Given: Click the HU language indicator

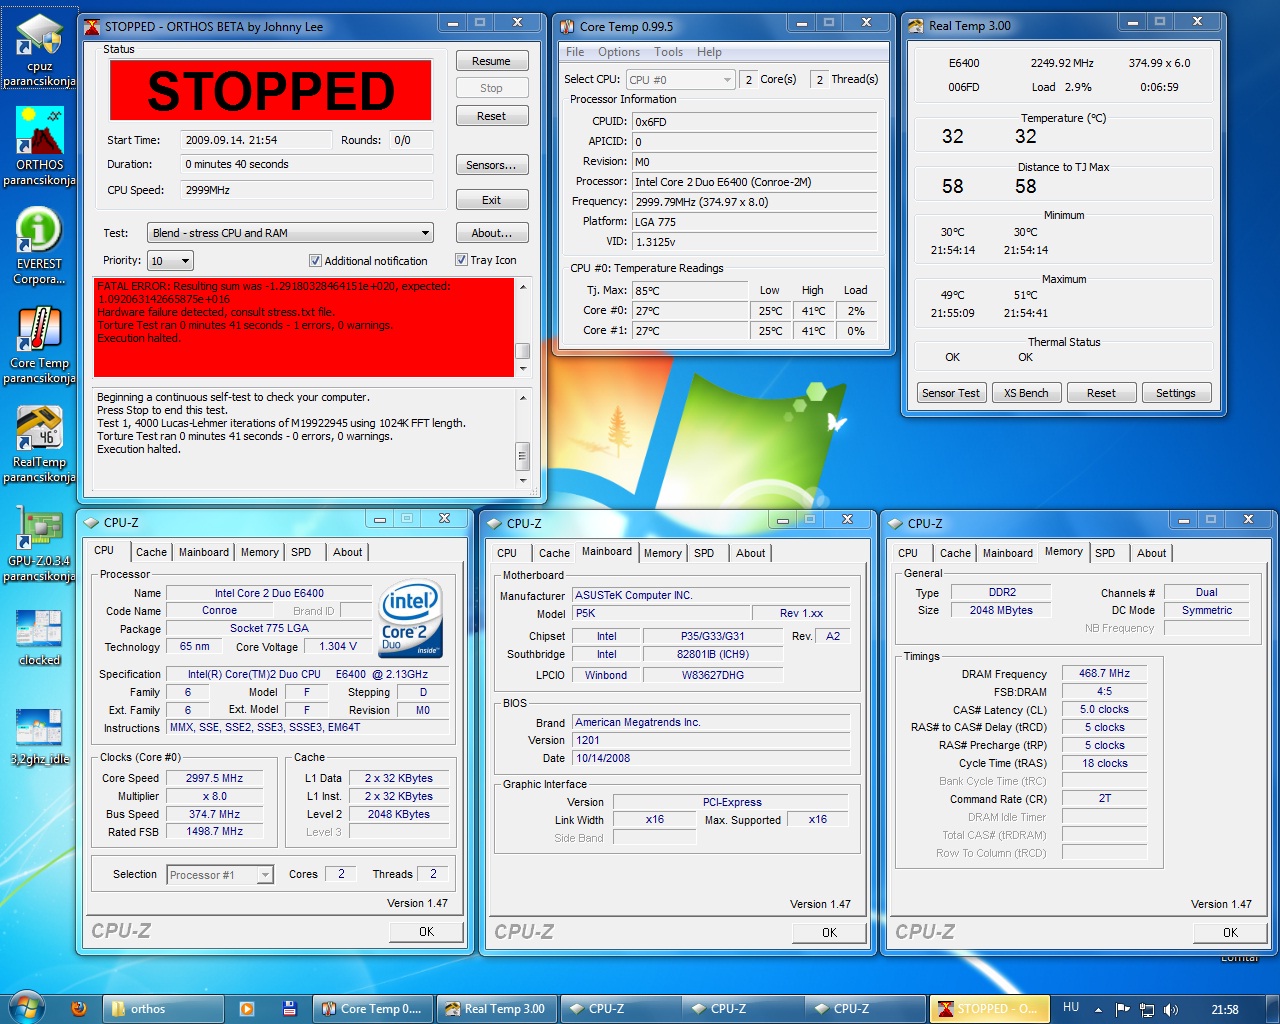Looking at the screenshot, I should [1071, 1008].
